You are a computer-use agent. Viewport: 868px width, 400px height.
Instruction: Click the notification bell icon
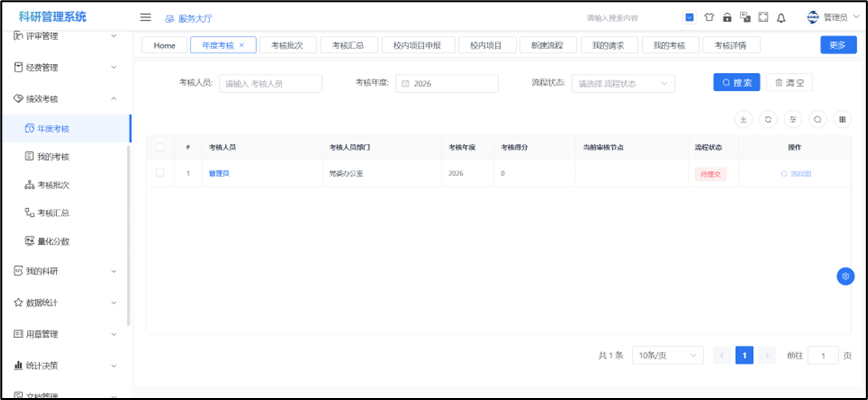pyautogui.click(x=781, y=17)
